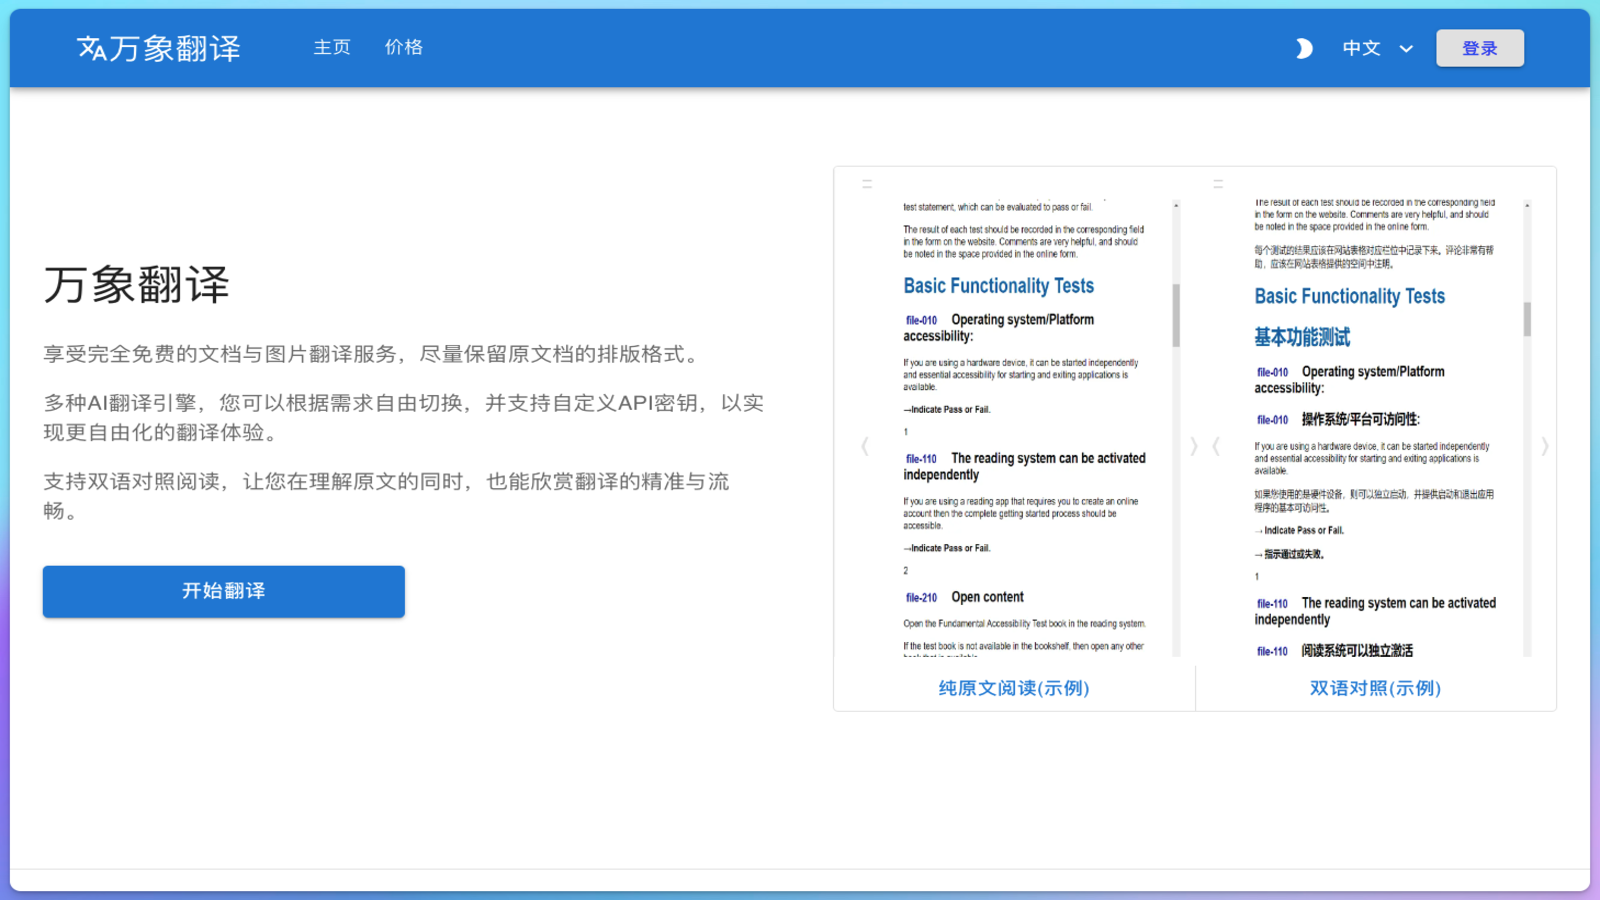This screenshot has width=1600, height=900.
Task: Click the right arrow beside the bilingual preview
Action: tap(1545, 447)
